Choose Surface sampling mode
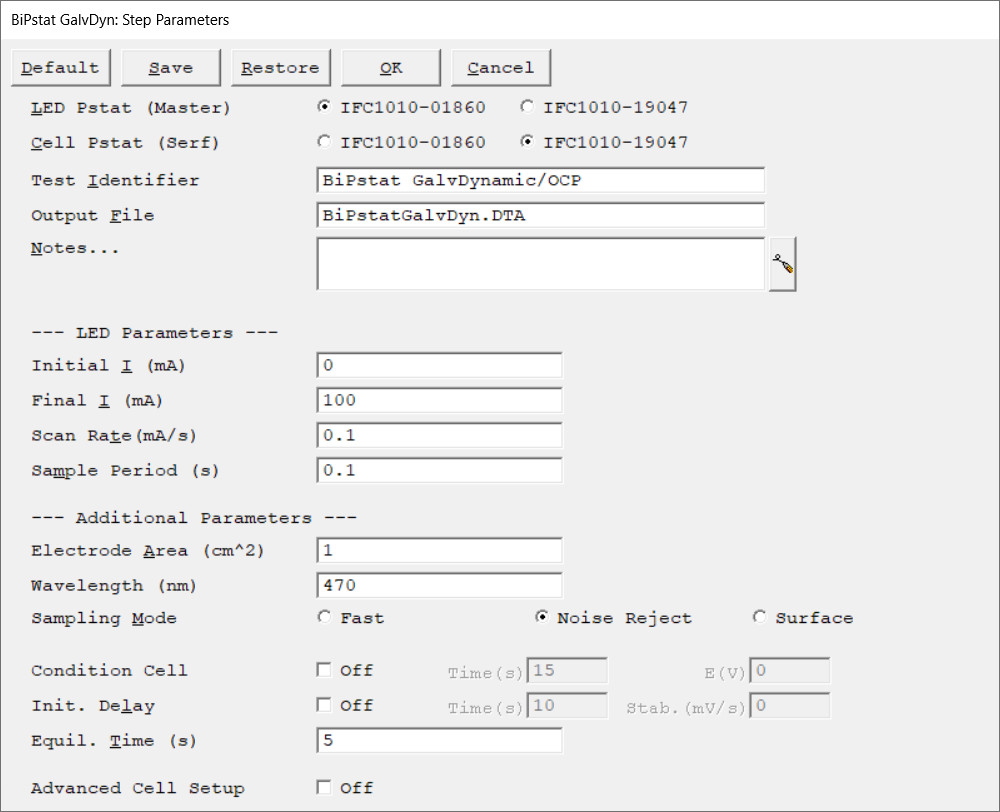 [759, 618]
